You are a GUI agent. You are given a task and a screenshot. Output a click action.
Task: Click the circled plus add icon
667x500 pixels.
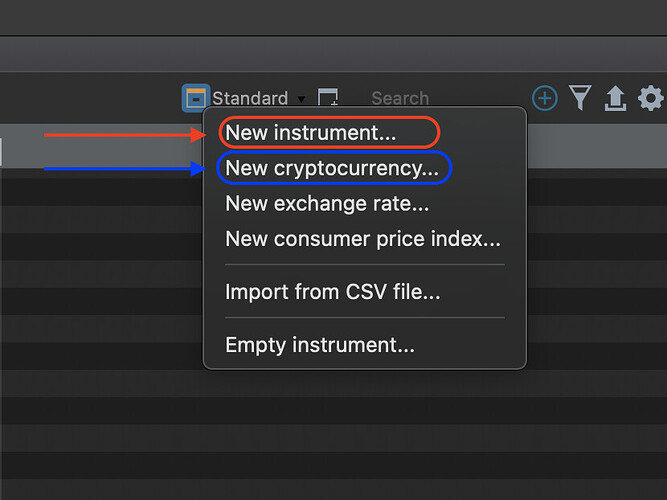(x=544, y=98)
